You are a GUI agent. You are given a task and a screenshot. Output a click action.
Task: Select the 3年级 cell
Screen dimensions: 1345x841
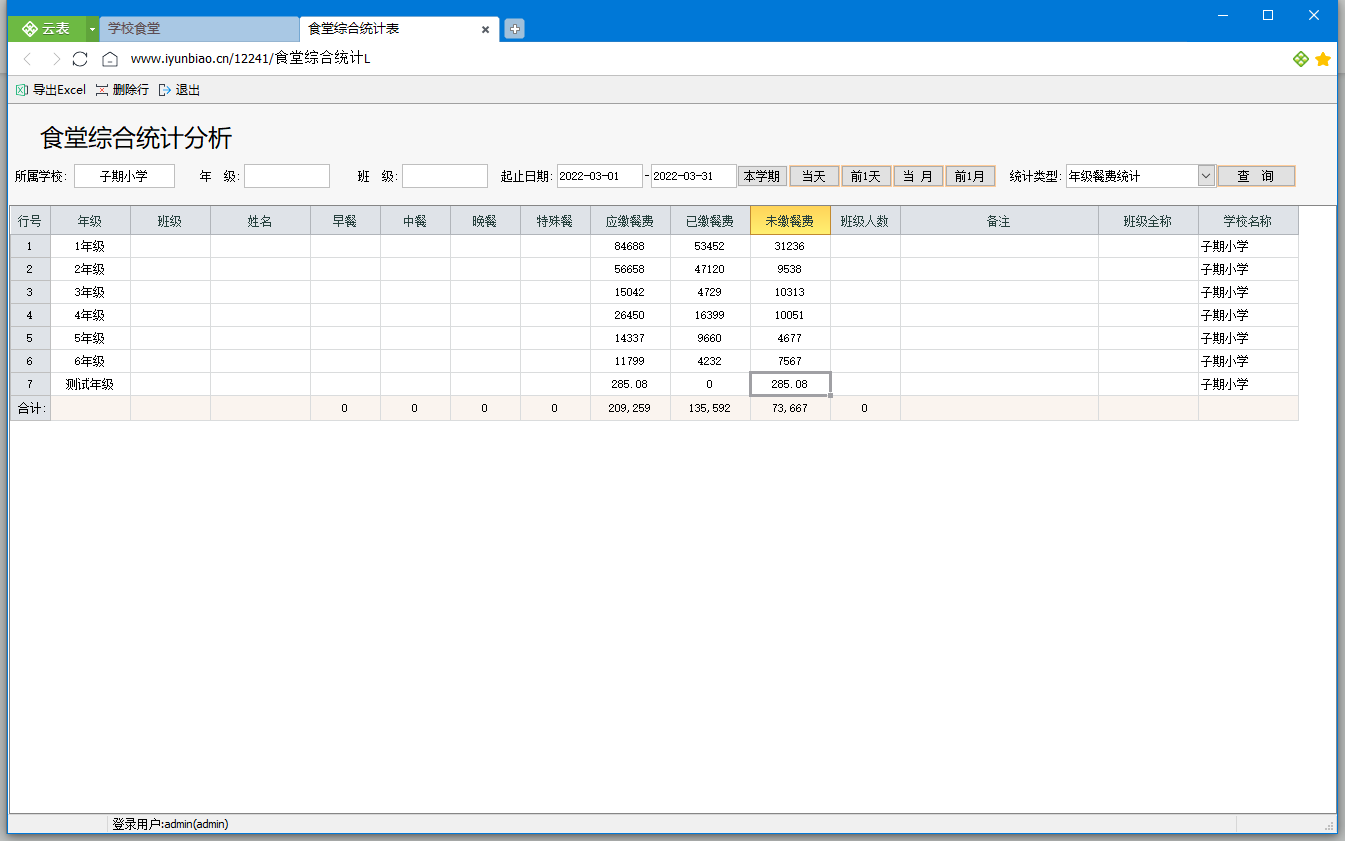pyautogui.click(x=90, y=292)
